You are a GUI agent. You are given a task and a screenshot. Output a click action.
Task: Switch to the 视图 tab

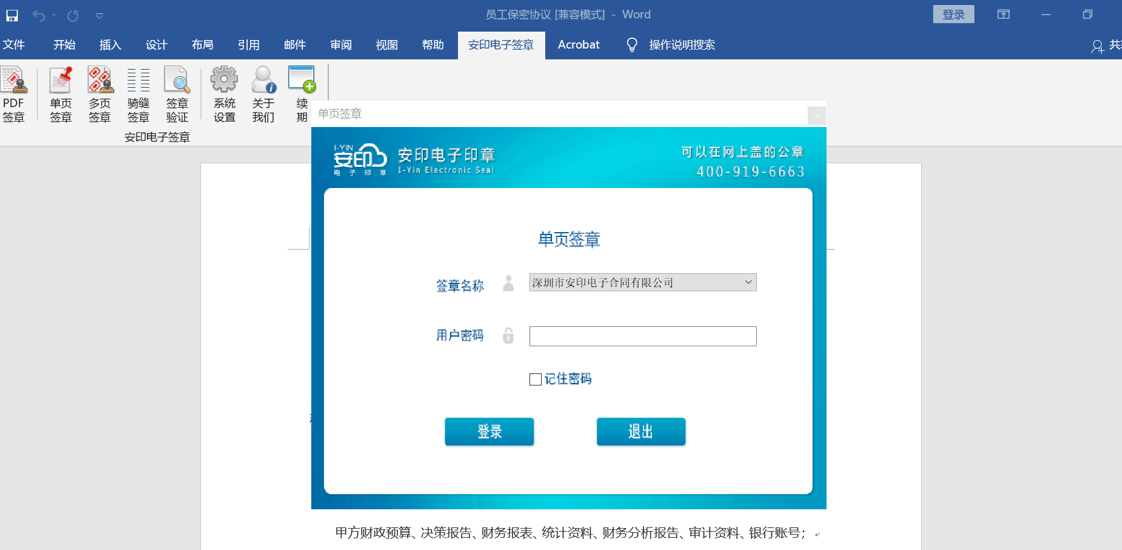tap(386, 45)
